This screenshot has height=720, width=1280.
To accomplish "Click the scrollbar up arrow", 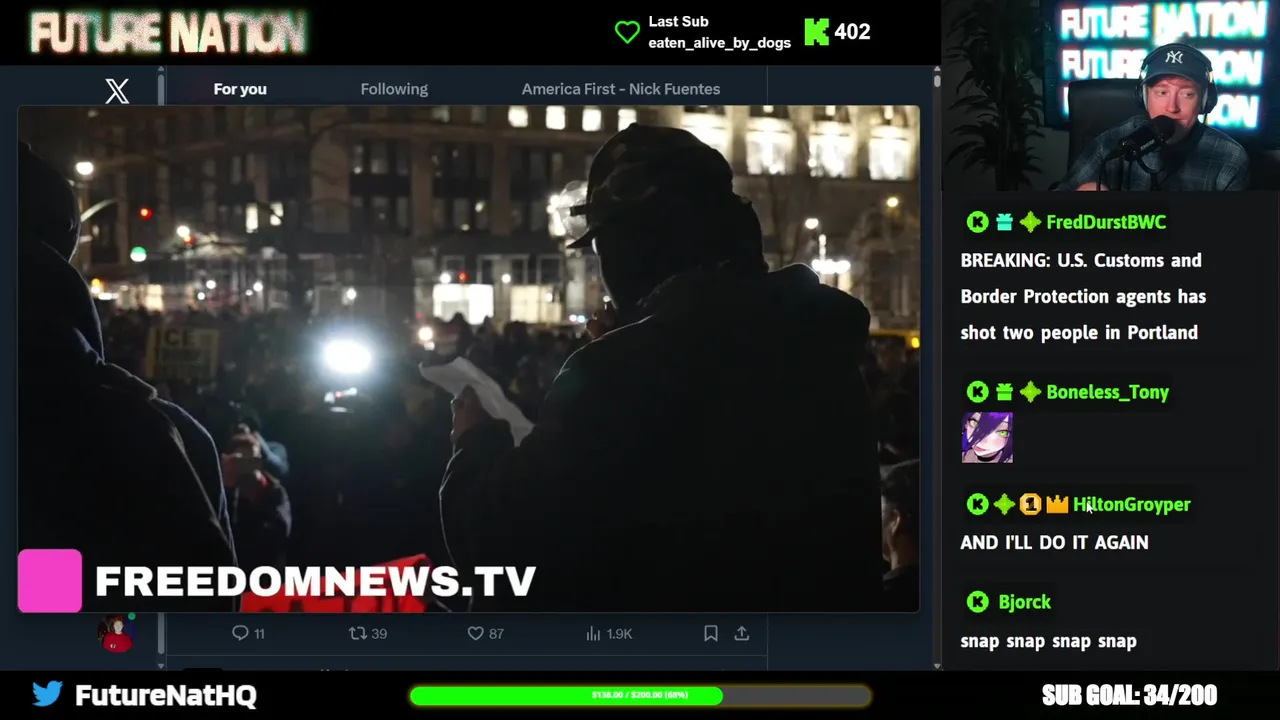I will click(x=936, y=71).
